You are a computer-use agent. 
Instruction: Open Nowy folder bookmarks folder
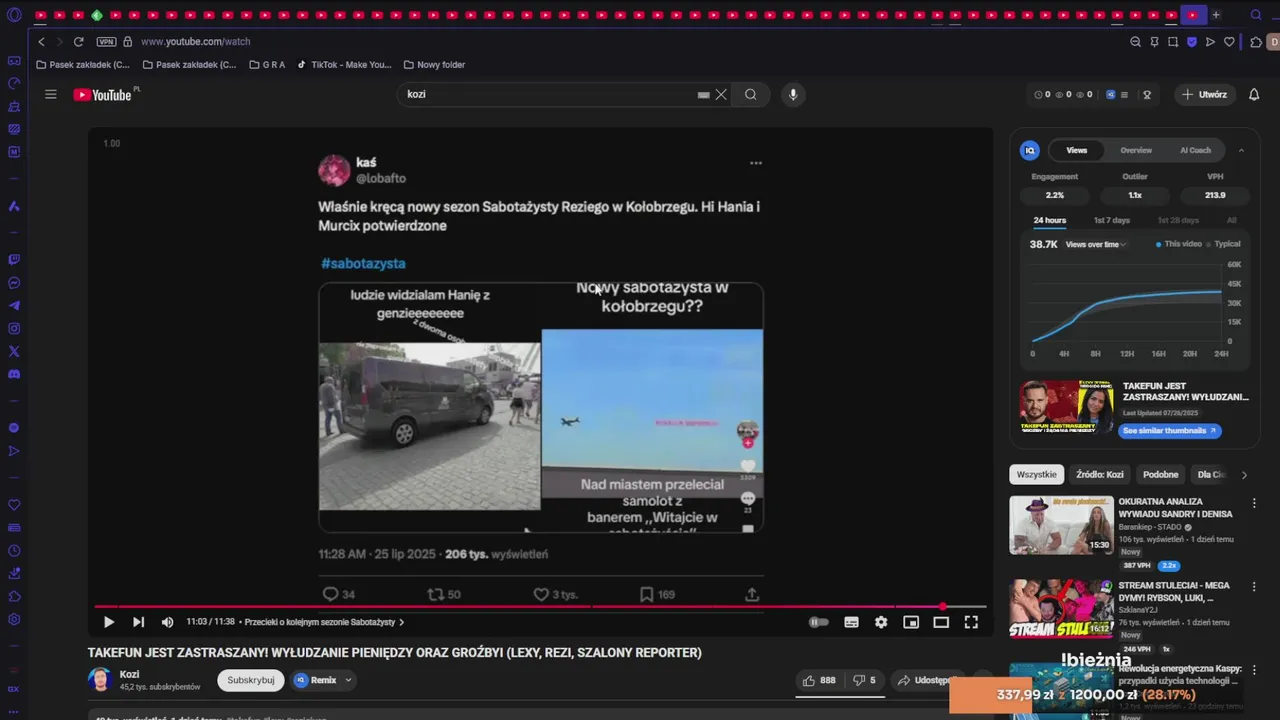click(435, 65)
